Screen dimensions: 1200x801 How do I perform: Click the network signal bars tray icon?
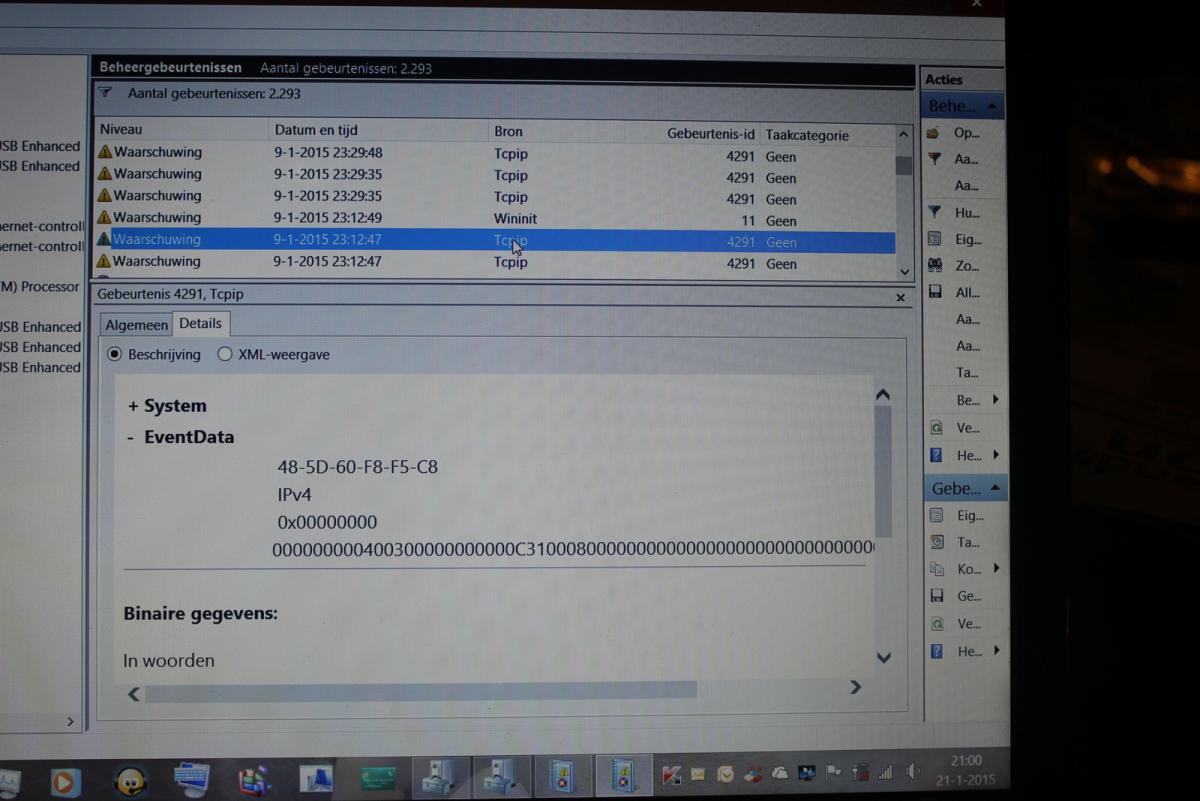886,772
